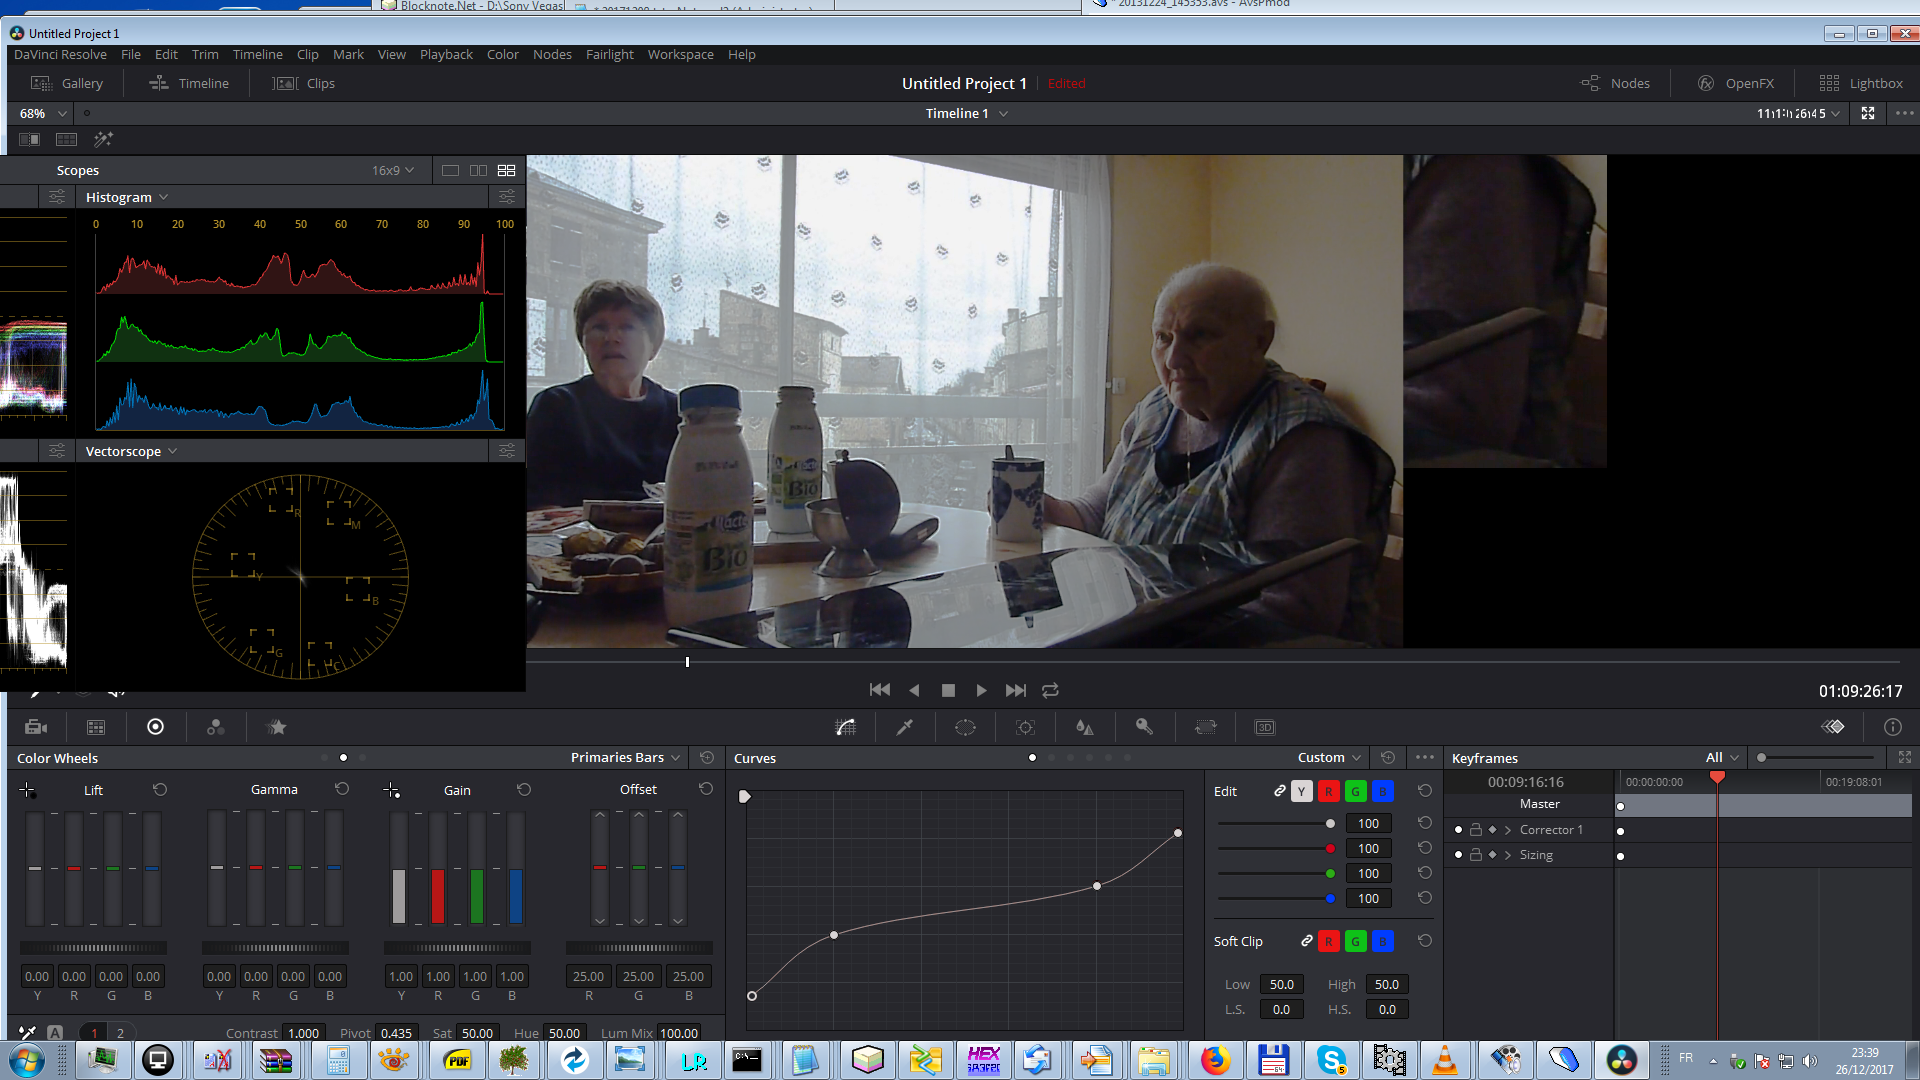1920x1080 pixels.
Task: Click the play forward button
Action: (981, 690)
